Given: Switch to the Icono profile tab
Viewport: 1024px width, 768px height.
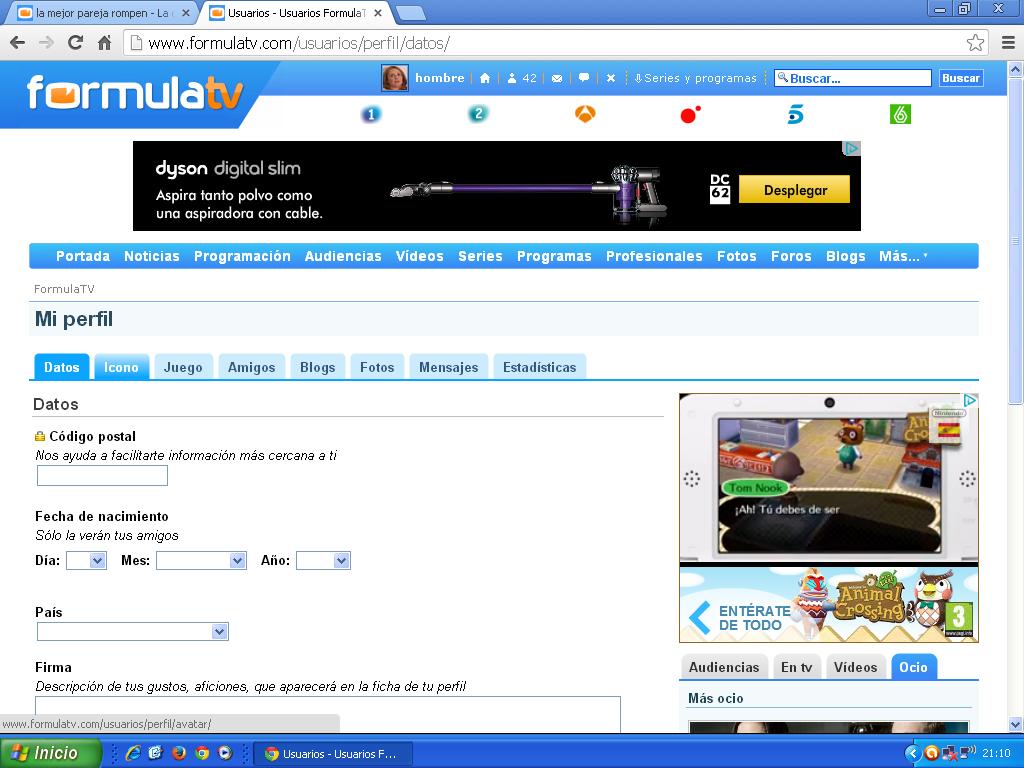Looking at the screenshot, I should pos(121,367).
